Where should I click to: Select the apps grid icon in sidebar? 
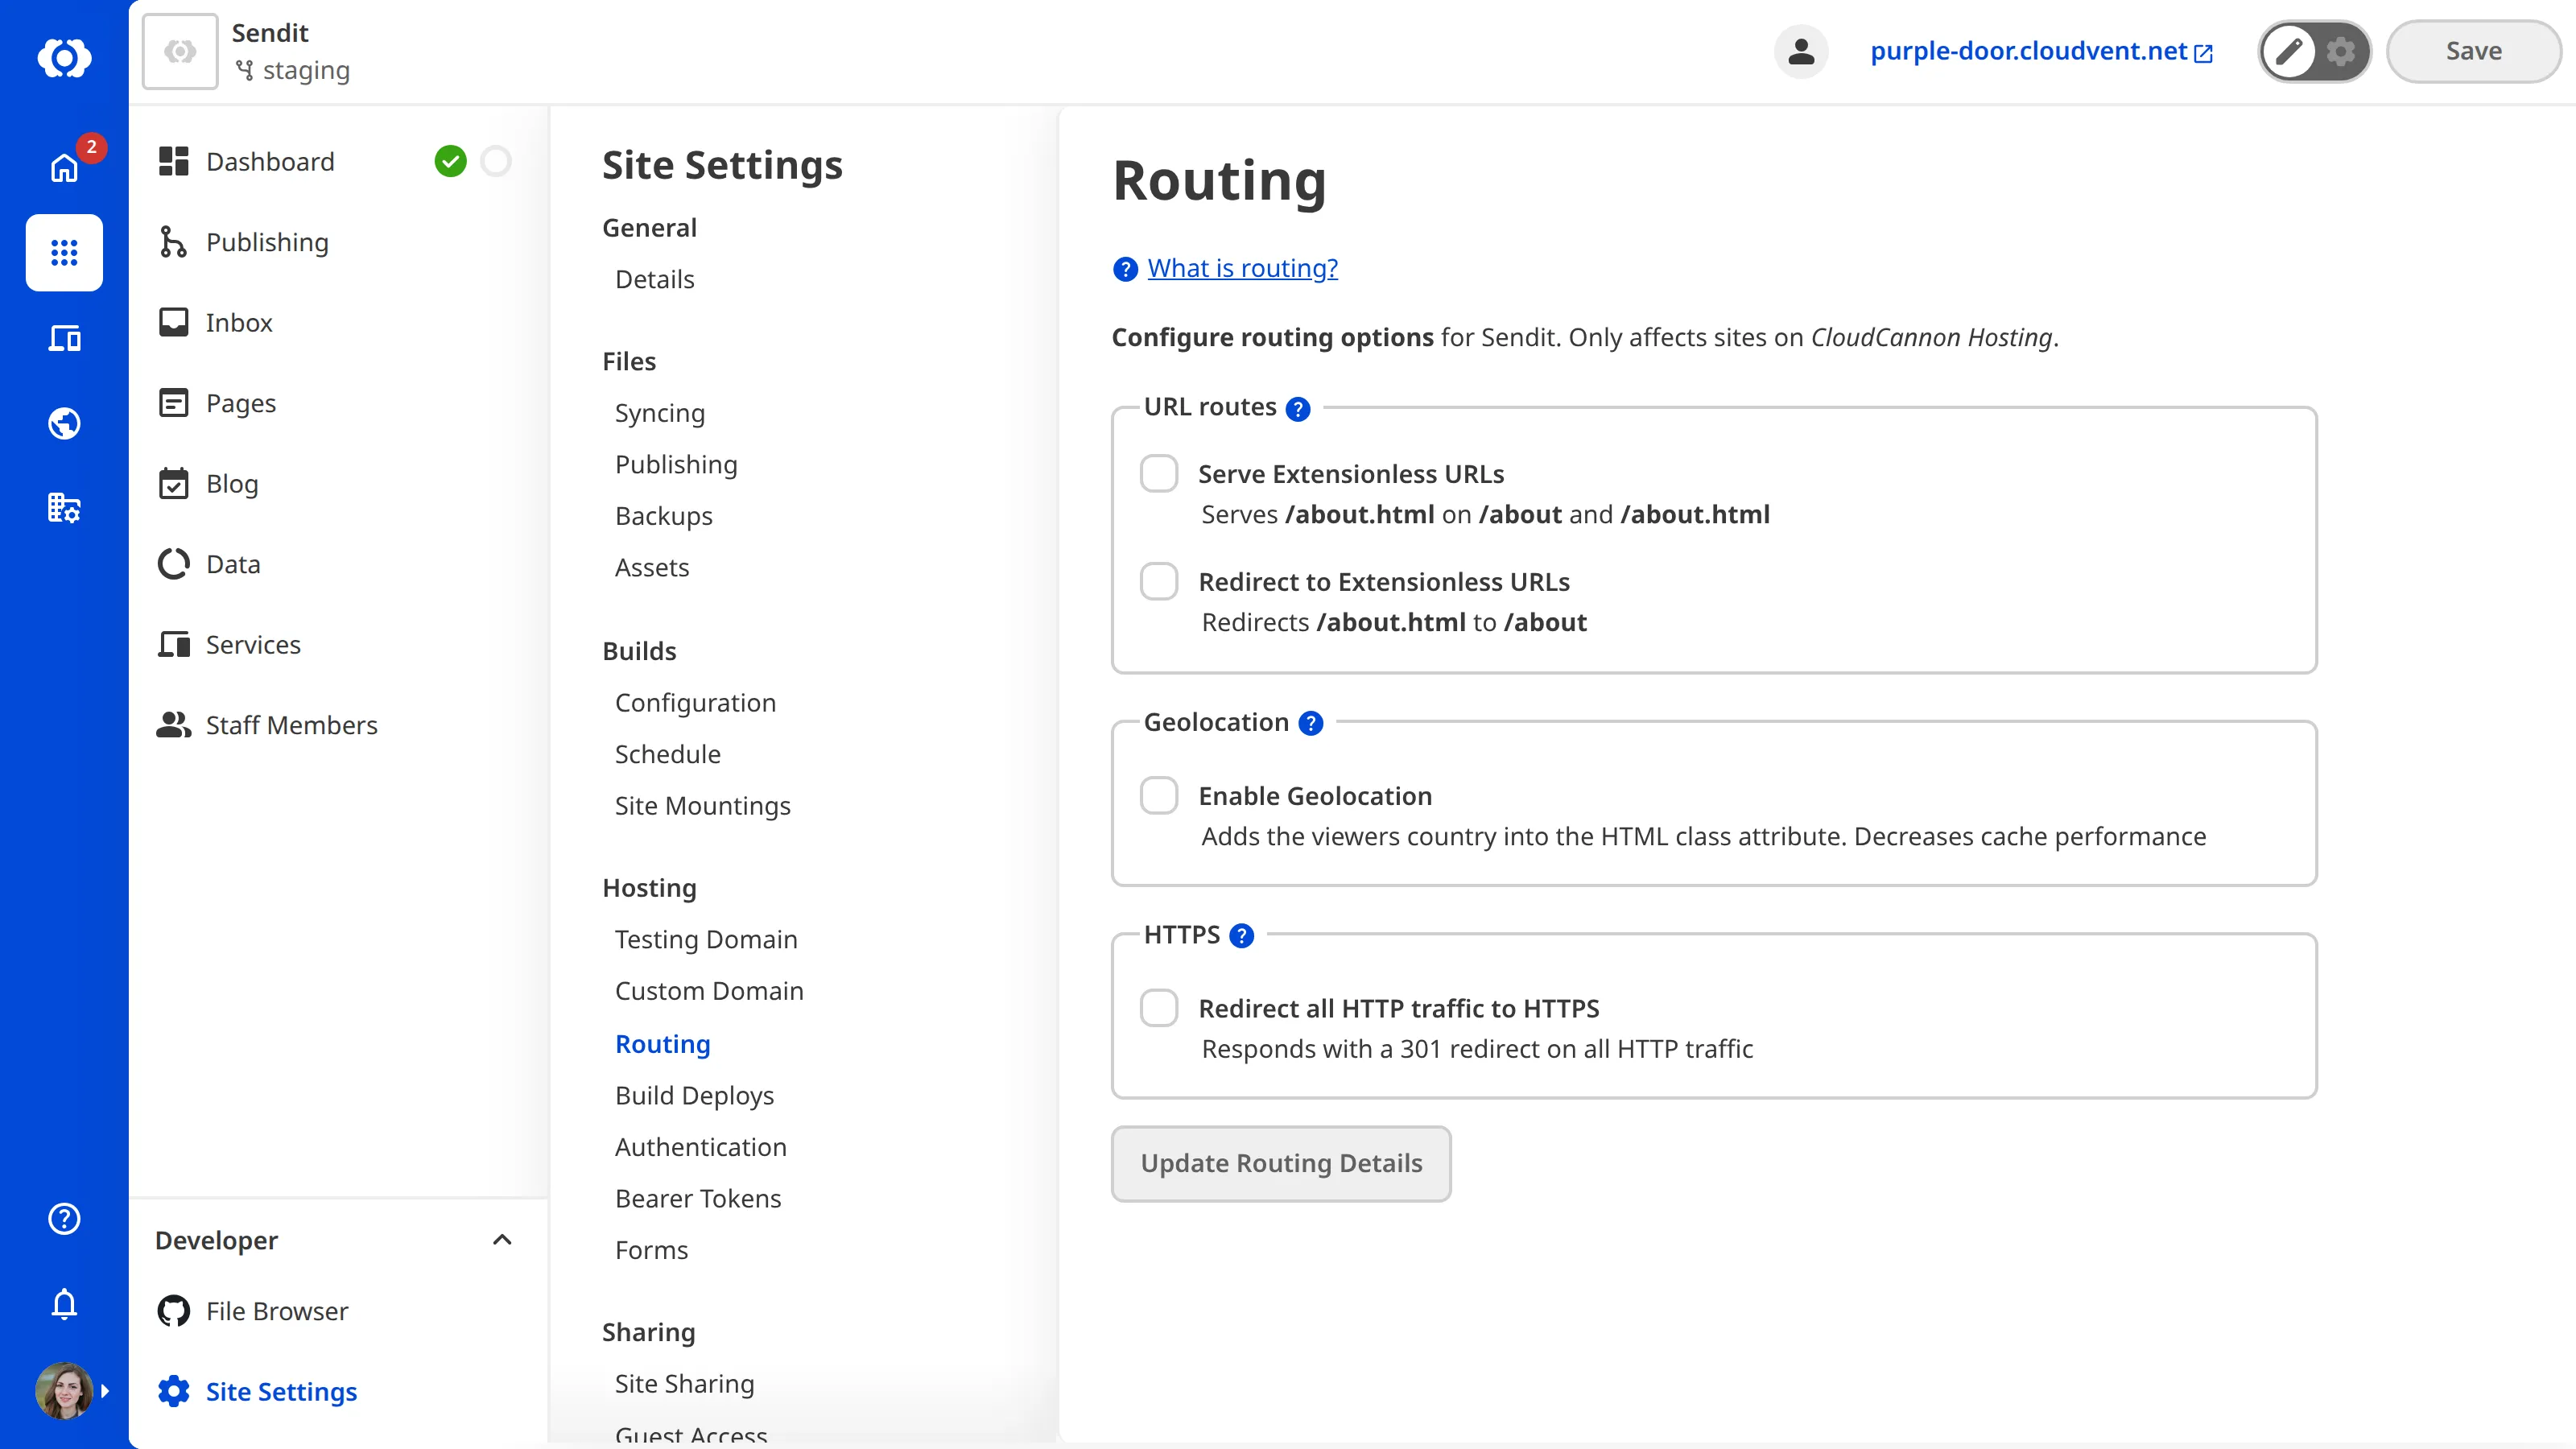64,252
